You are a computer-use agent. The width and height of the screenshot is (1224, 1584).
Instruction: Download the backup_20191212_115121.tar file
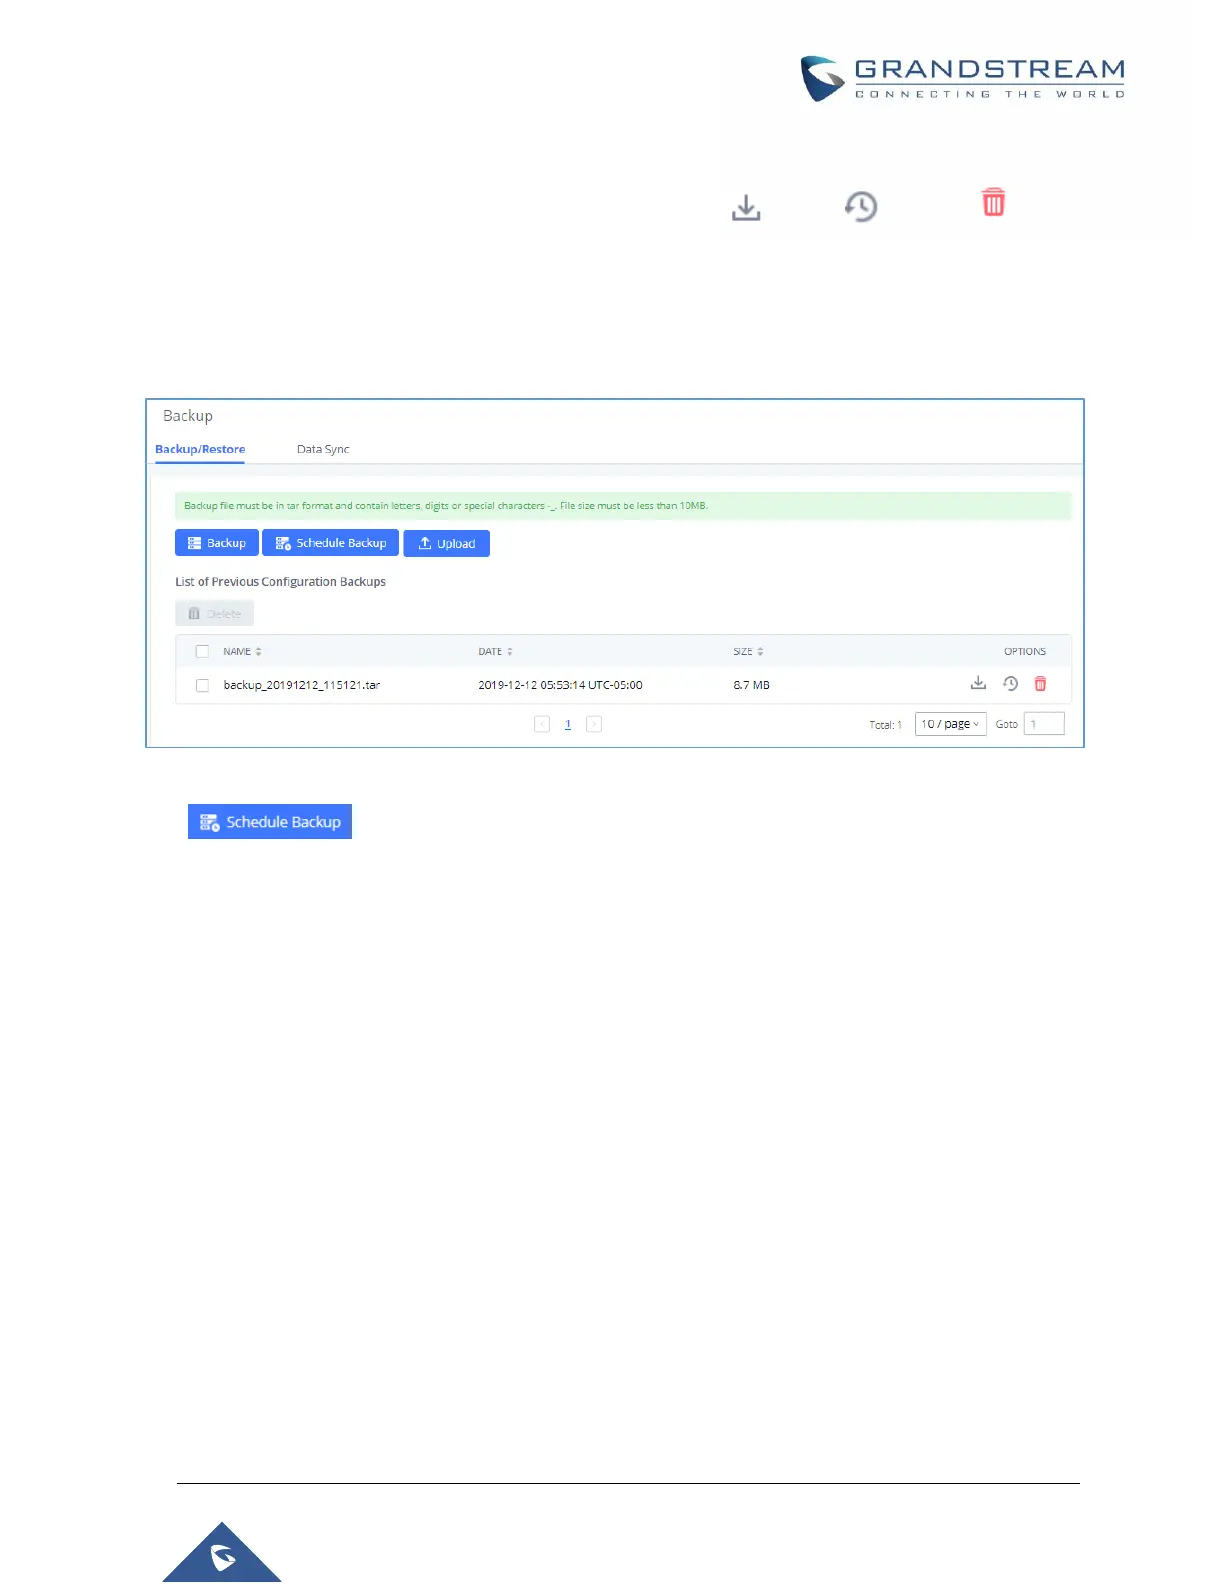[x=978, y=684]
